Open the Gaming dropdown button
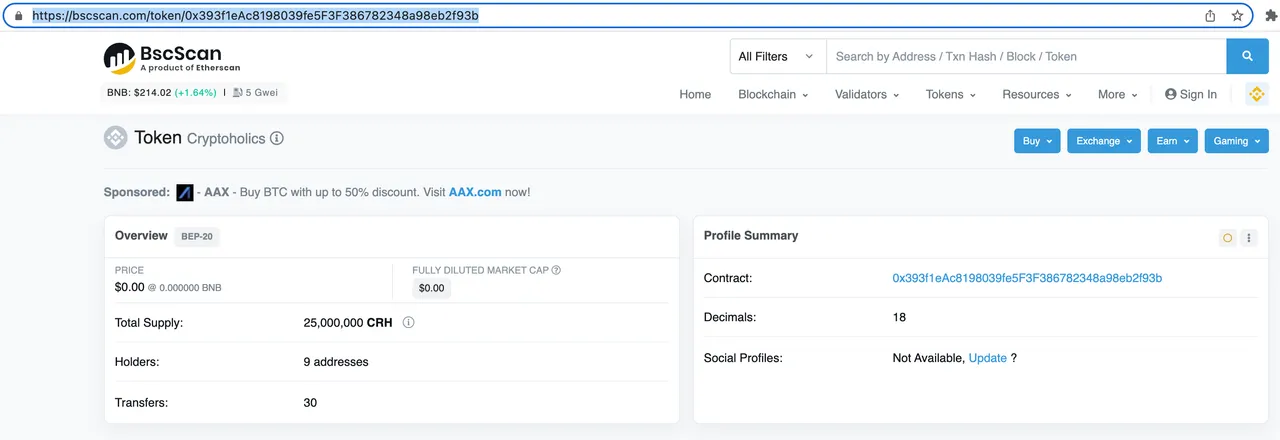1280x440 pixels. [1236, 141]
